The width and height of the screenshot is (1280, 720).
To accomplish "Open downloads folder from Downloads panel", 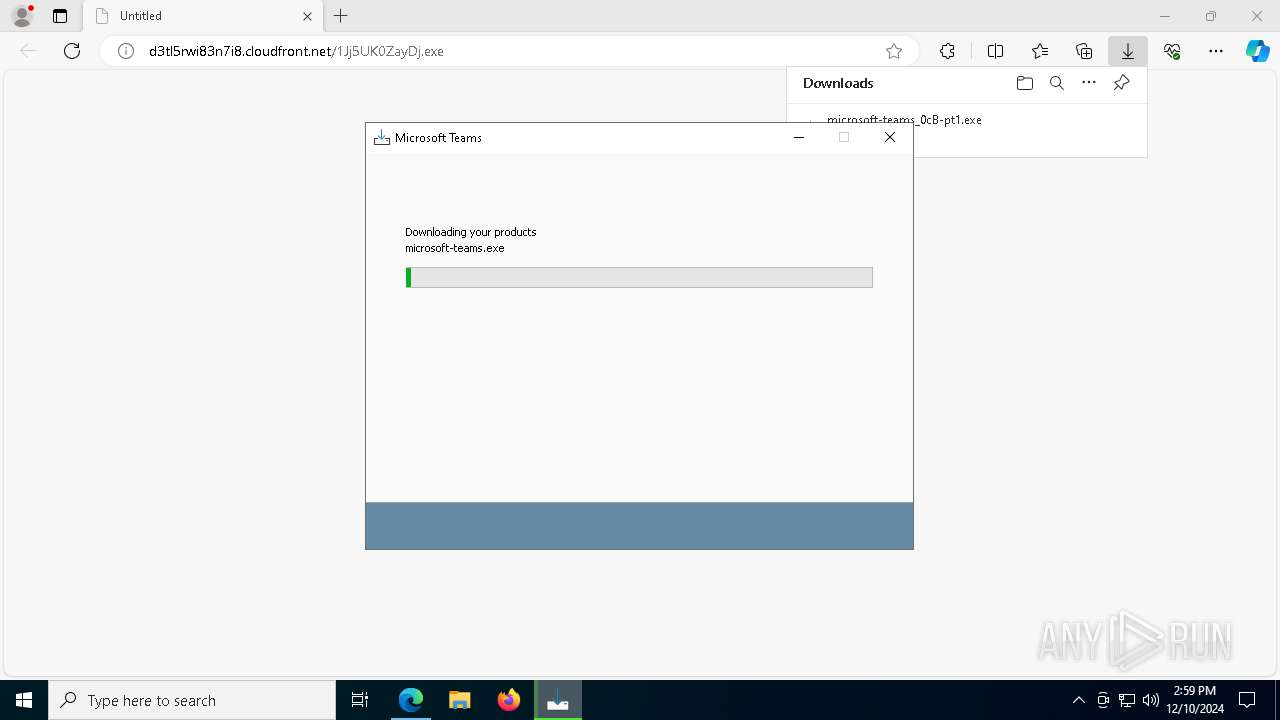I will pos(1024,83).
